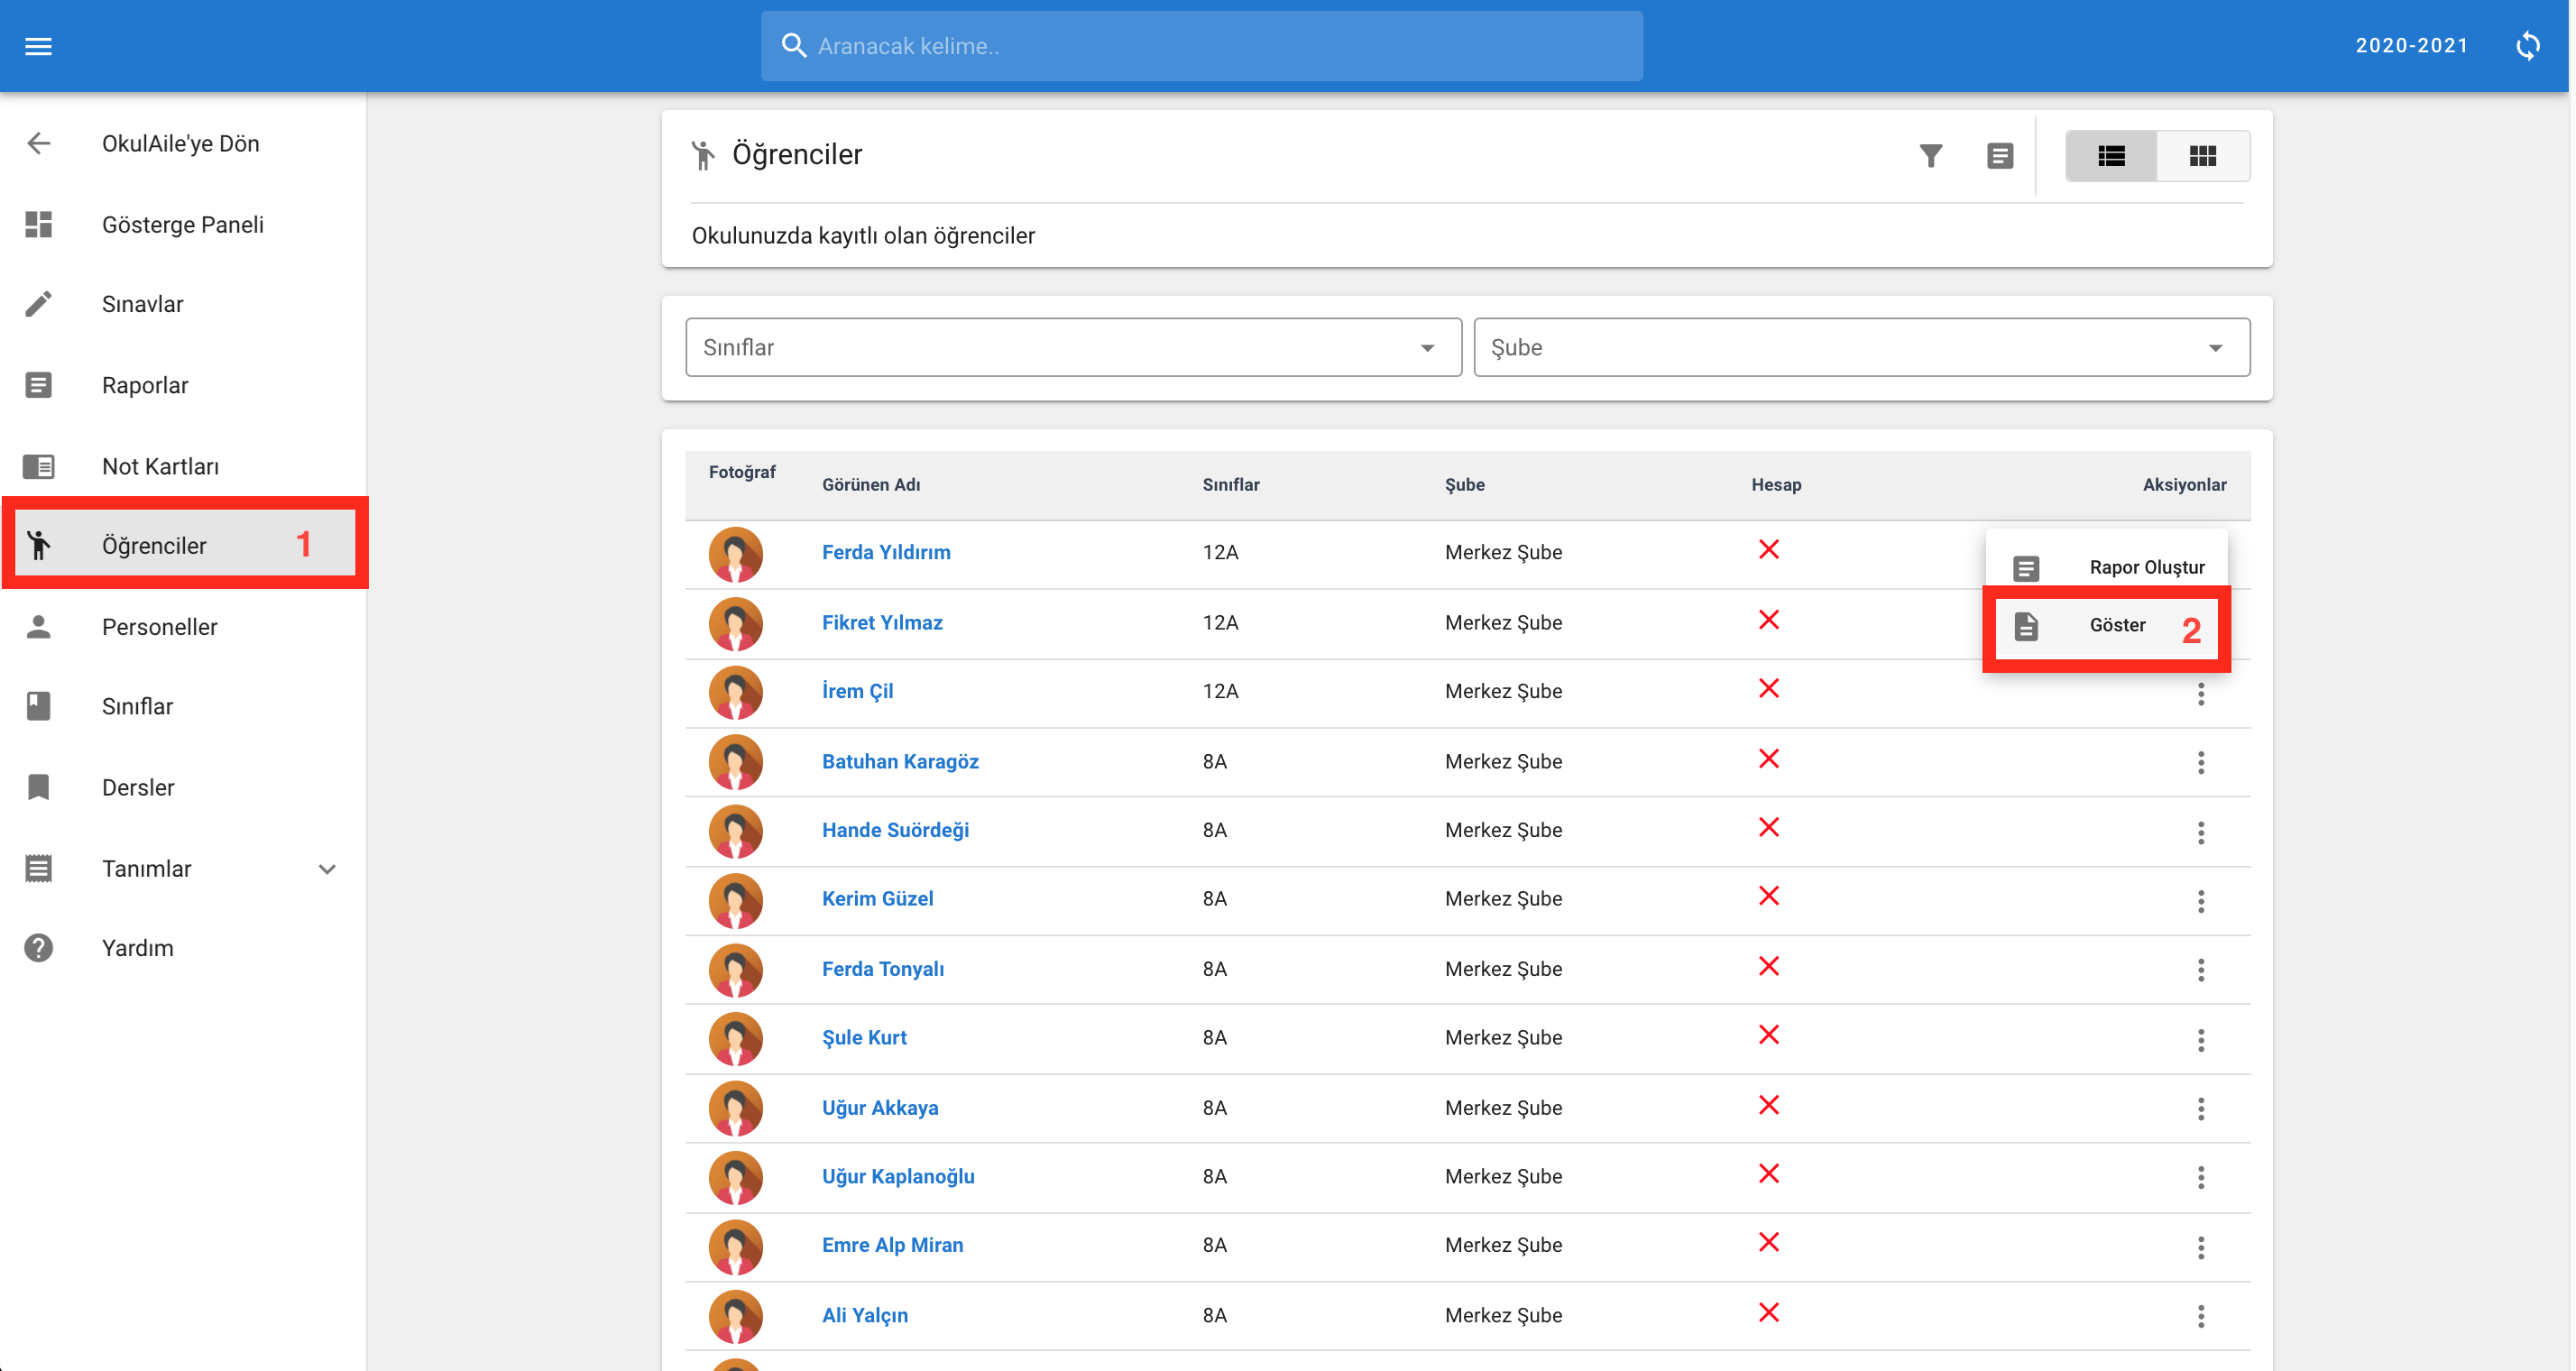Open the hamburger menu icon
This screenshot has width=2576, height=1371.
(38, 46)
